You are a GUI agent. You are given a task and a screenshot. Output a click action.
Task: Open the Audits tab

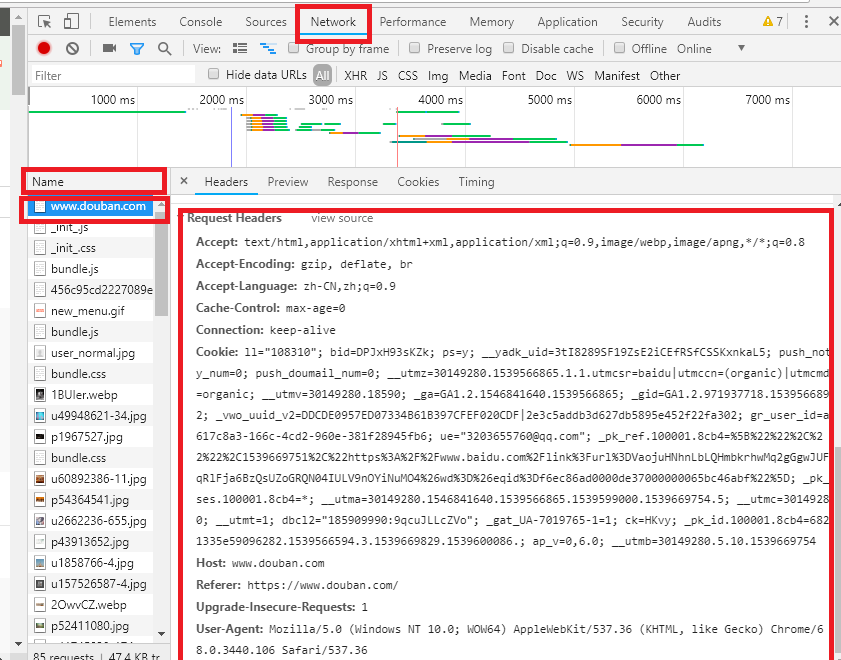coord(704,21)
